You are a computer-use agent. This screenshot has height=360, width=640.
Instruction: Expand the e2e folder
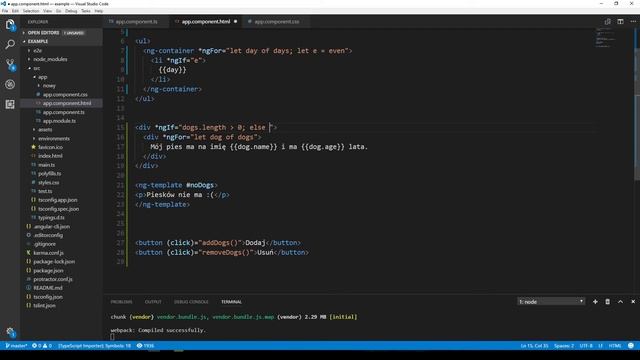tap(38, 51)
